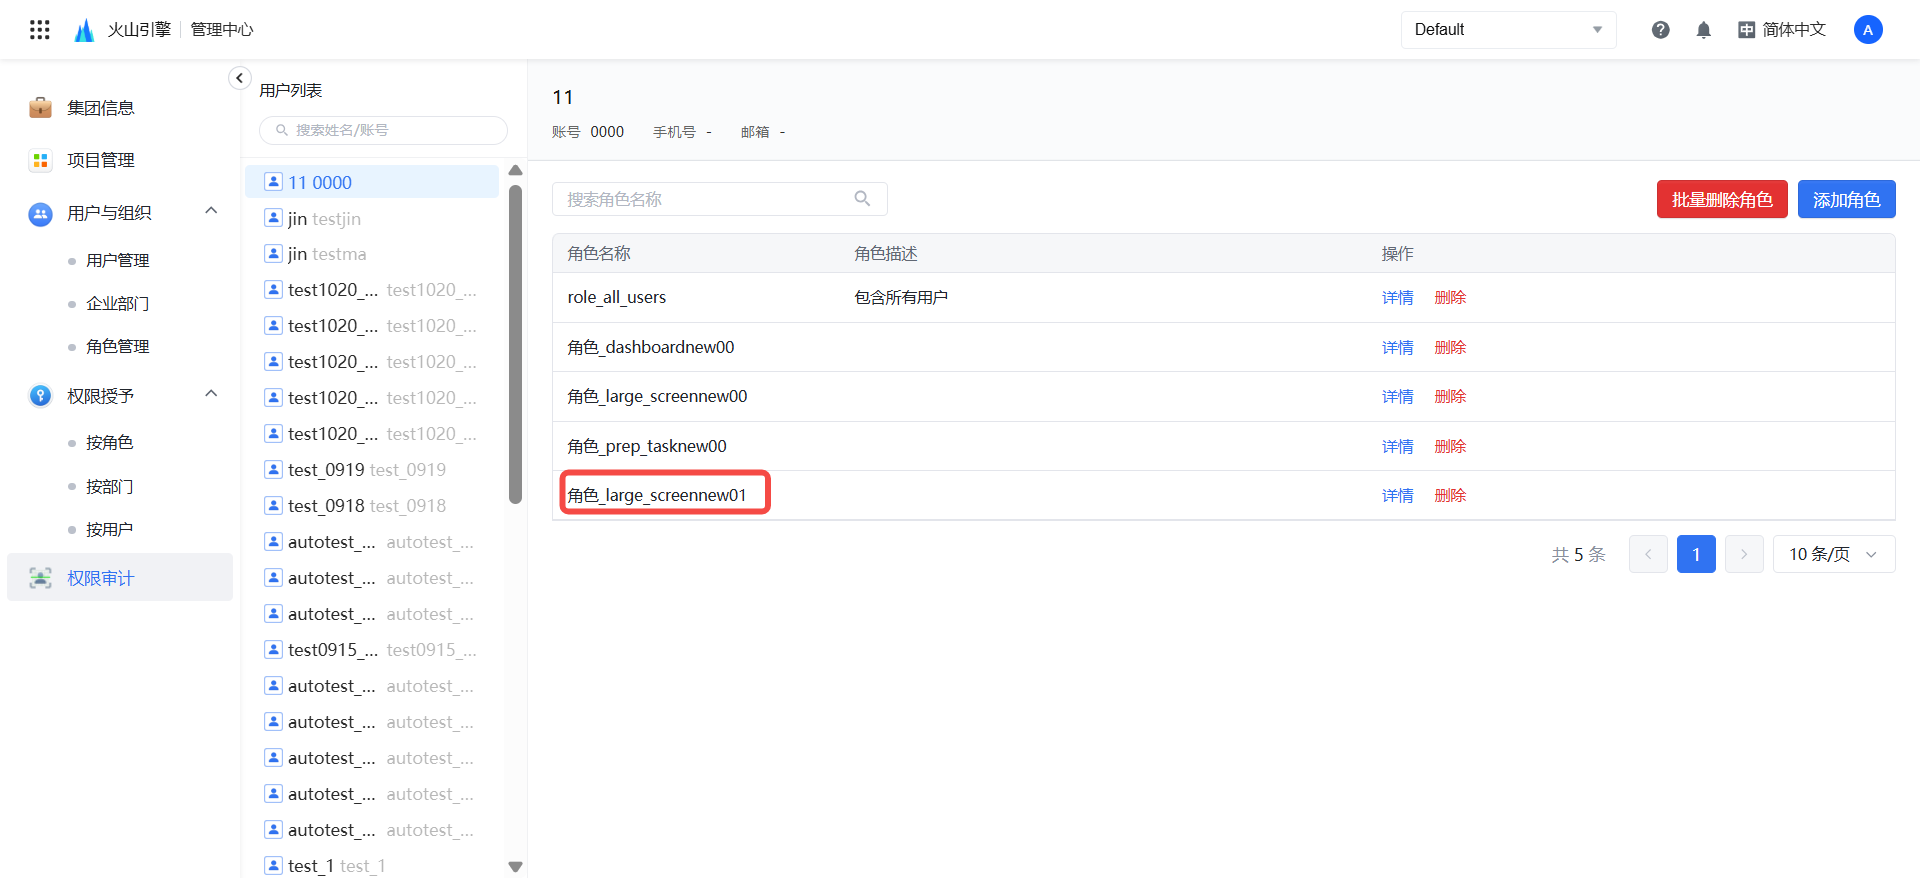The height and width of the screenshot is (878, 1920).
Task: Click the search icon in role search box
Action: 862,199
